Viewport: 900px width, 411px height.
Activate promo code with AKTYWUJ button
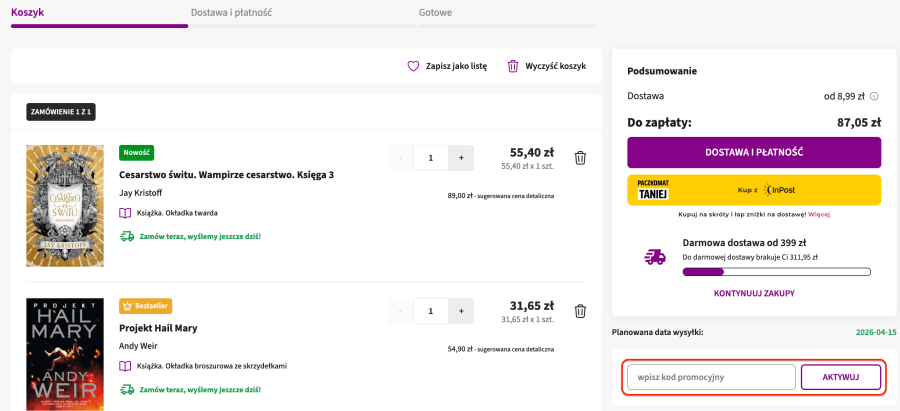[x=840, y=377]
